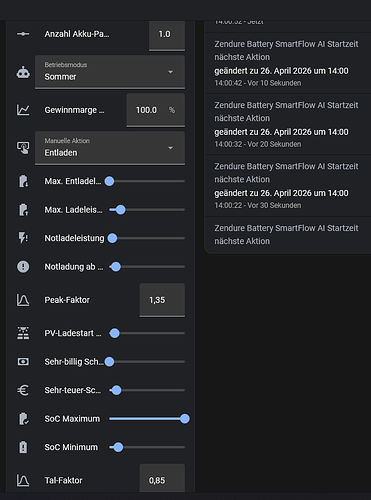
Task: Open the logbook entry from 14:00:32 - Vor 20 Sekunden
Action: [x=287, y=124]
